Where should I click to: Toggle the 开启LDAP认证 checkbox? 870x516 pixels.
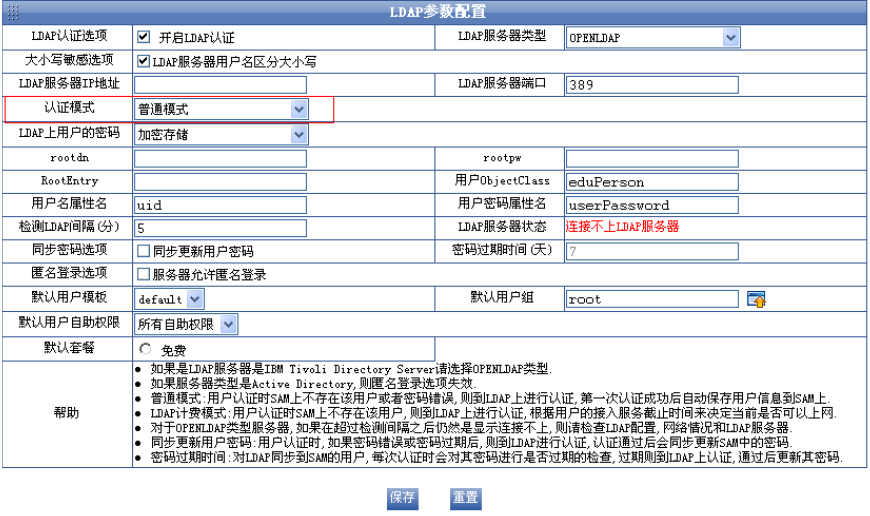(143, 37)
